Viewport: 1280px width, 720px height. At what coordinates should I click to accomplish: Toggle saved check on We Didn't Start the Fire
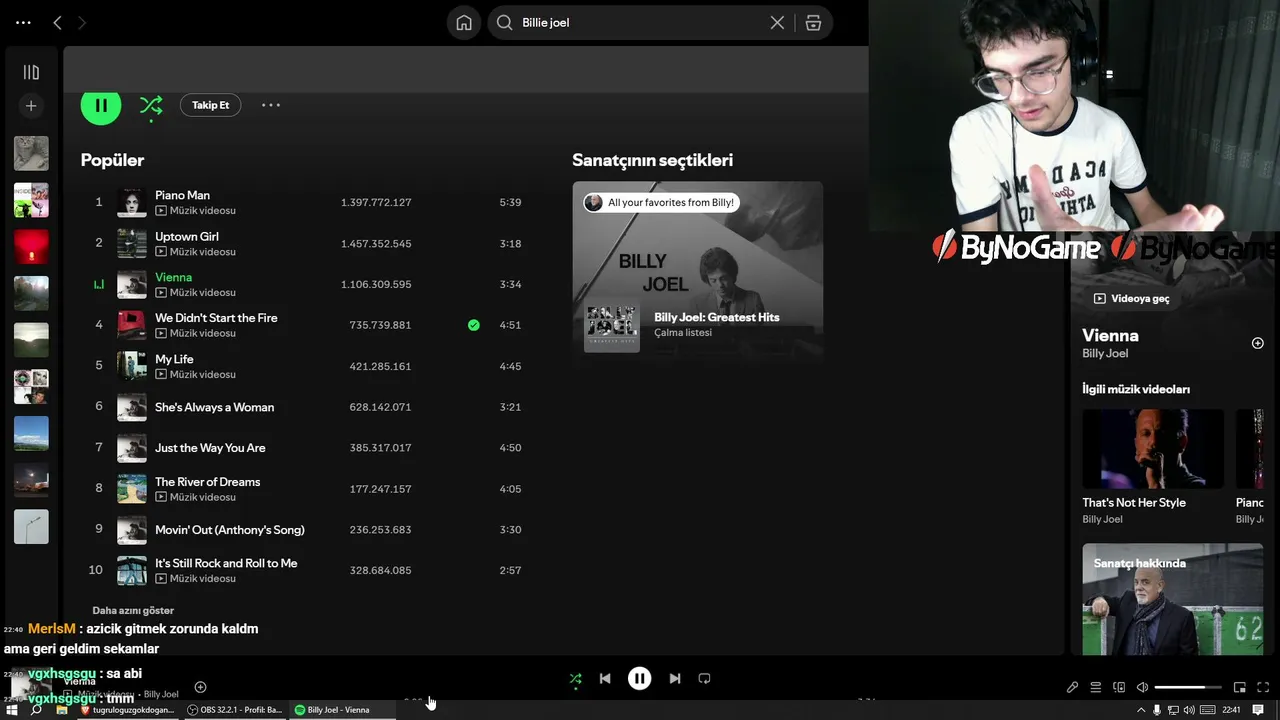474,325
